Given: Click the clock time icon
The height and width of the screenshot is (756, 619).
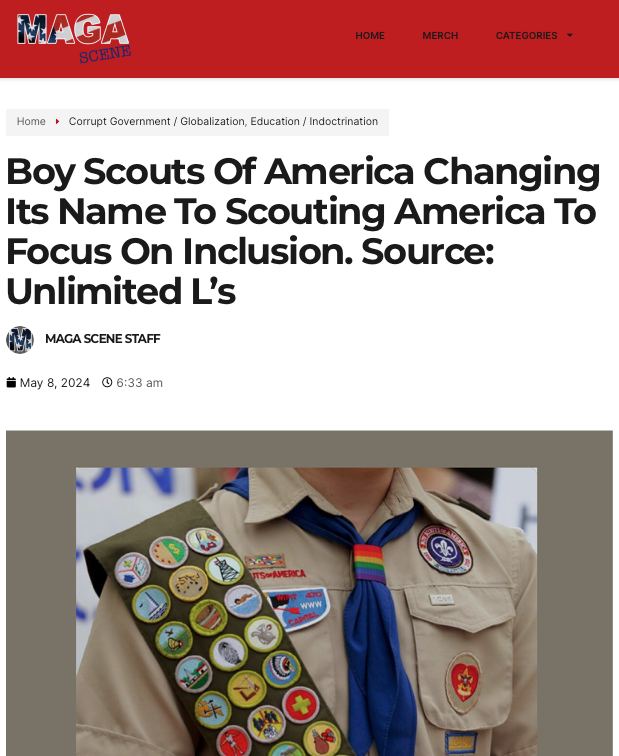Looking at the screenshot, I should click(x=107, y=382).
